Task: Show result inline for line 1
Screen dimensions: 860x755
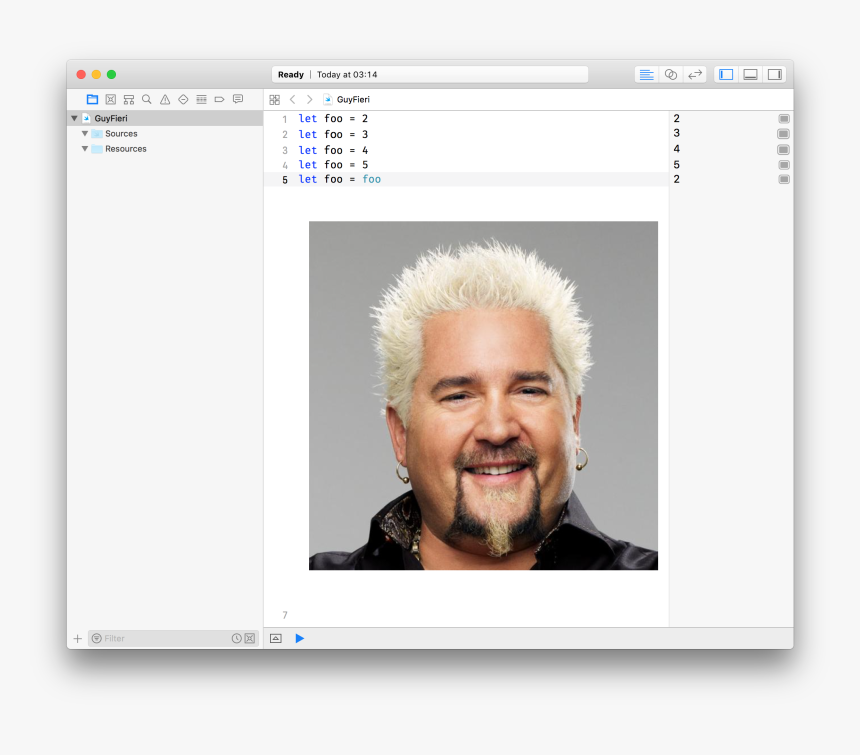Action: [x=784, y=119]
